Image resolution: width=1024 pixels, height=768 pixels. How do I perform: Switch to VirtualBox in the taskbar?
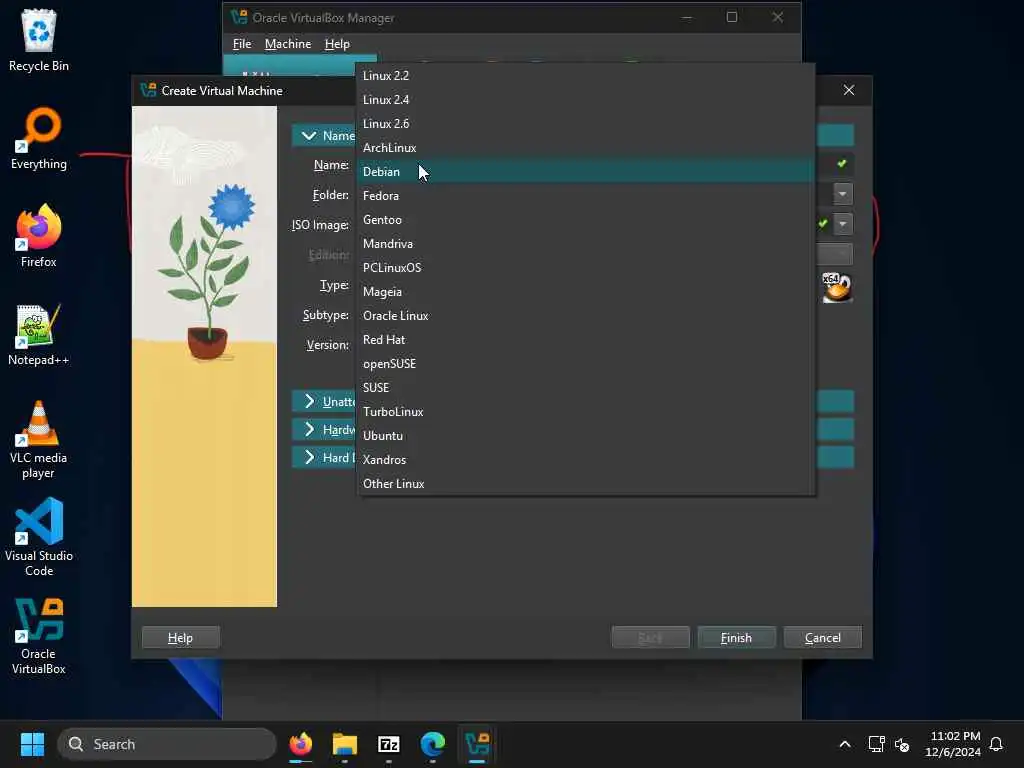point(477,744)
